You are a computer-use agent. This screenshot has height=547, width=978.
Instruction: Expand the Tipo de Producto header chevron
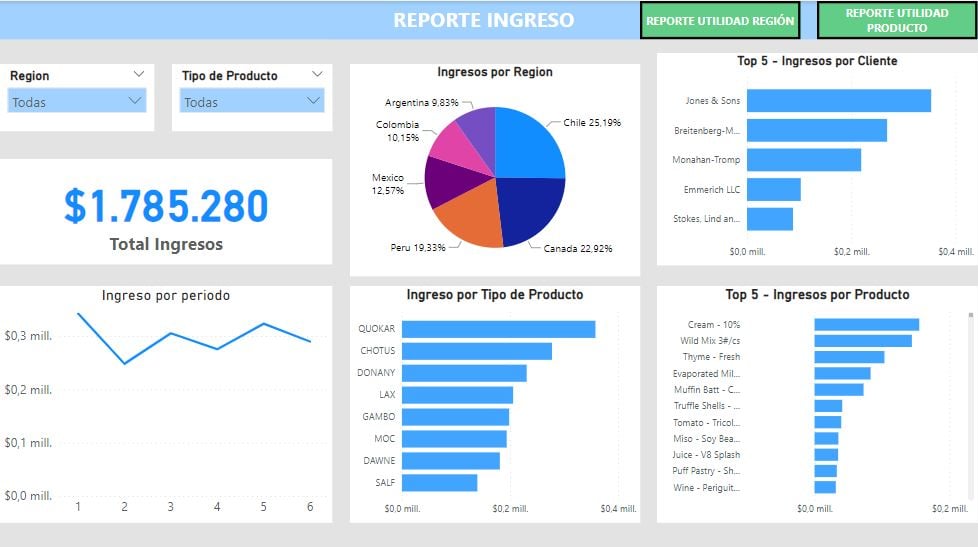coord(317,74)
